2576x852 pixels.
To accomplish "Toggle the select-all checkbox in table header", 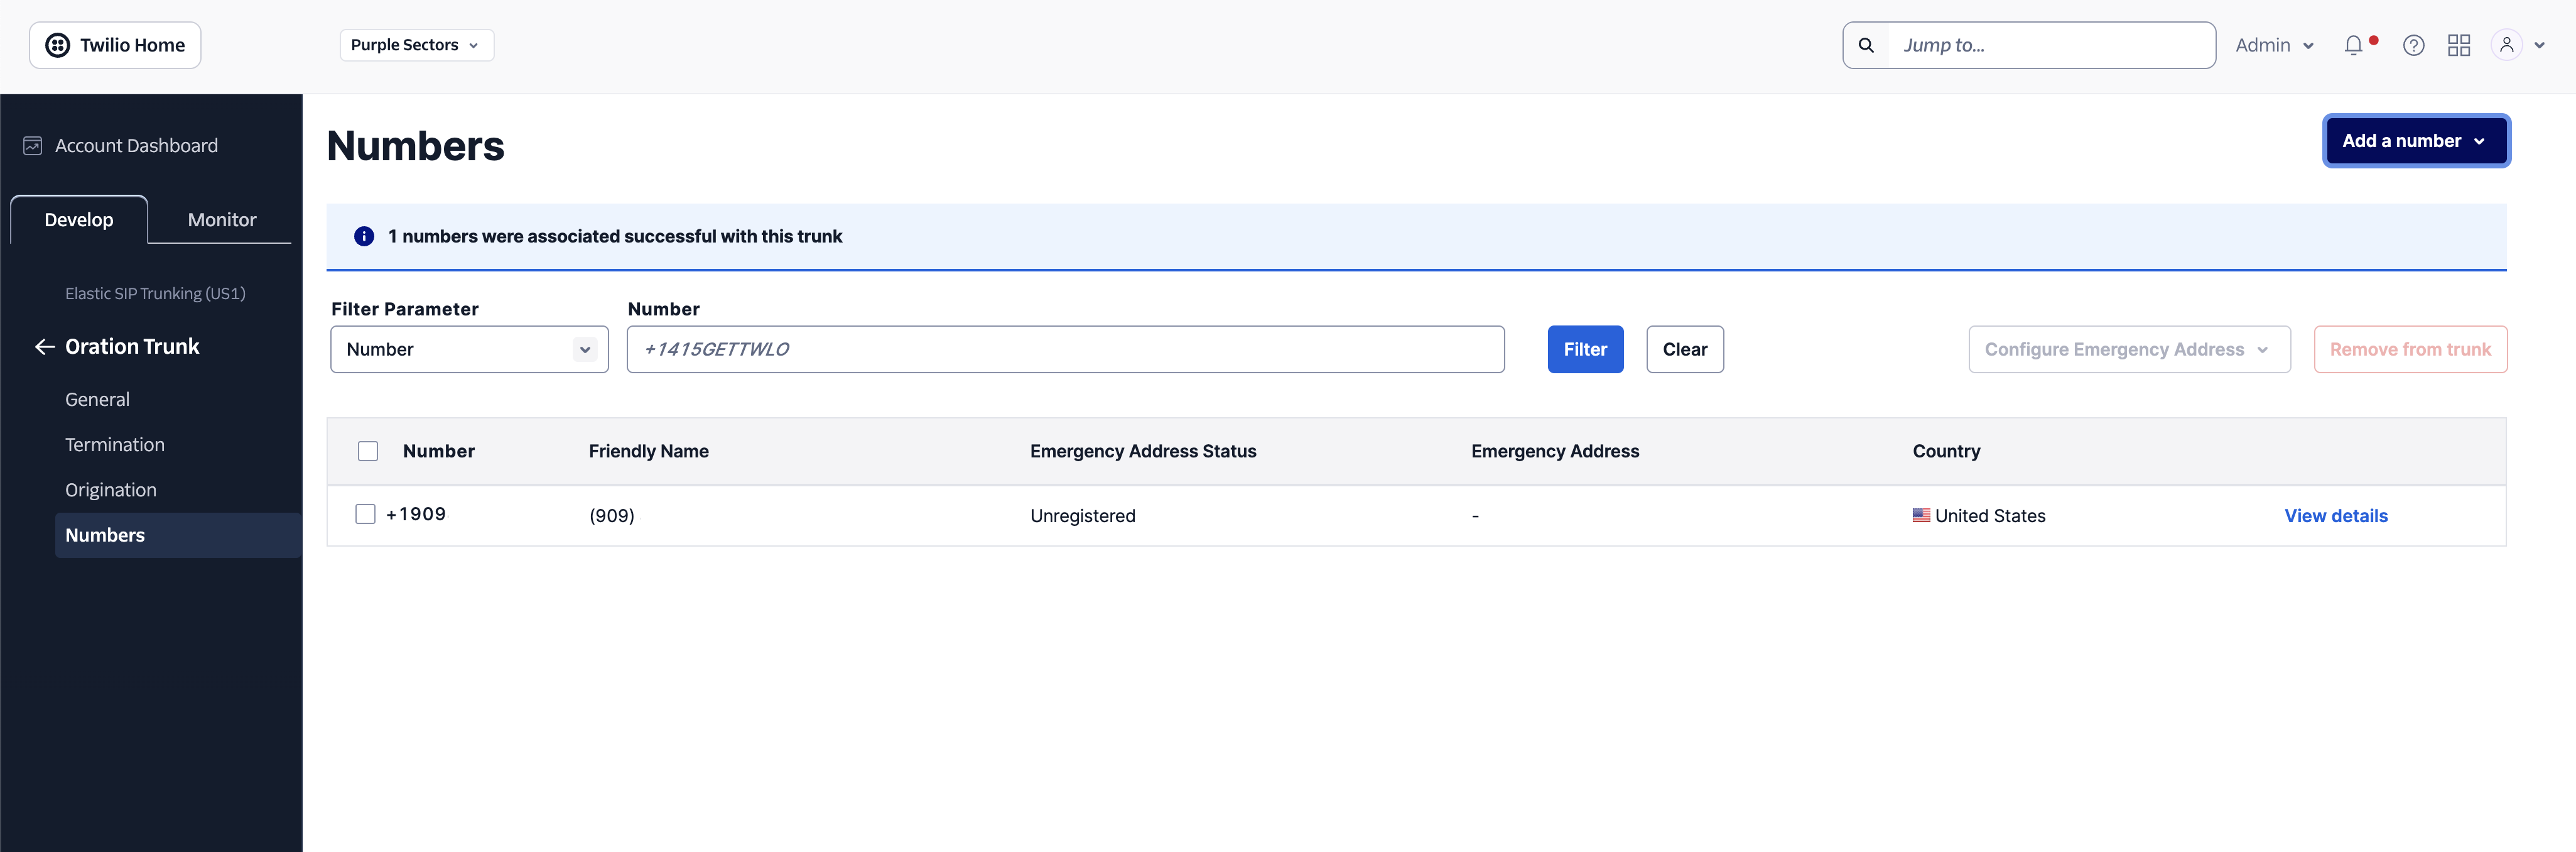I will click(x=368, y=451).
